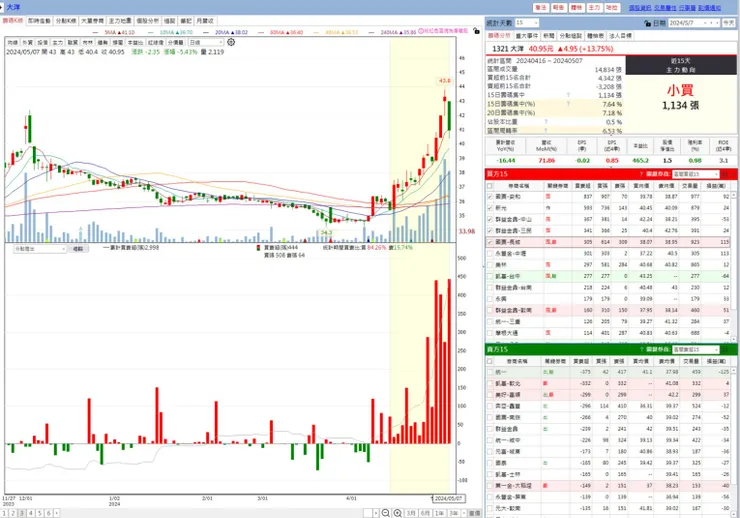740x518 pixels.
Task: Switch to the 個股分析 tab
Action: [x=148, y=21]
